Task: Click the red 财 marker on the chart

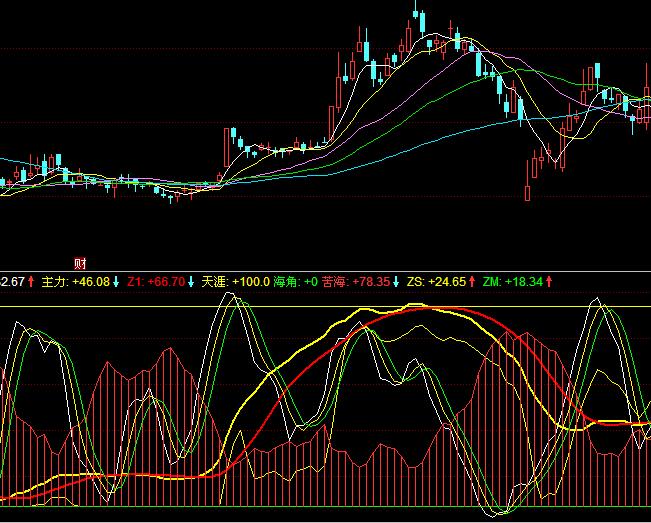Action: pos(80,264)
